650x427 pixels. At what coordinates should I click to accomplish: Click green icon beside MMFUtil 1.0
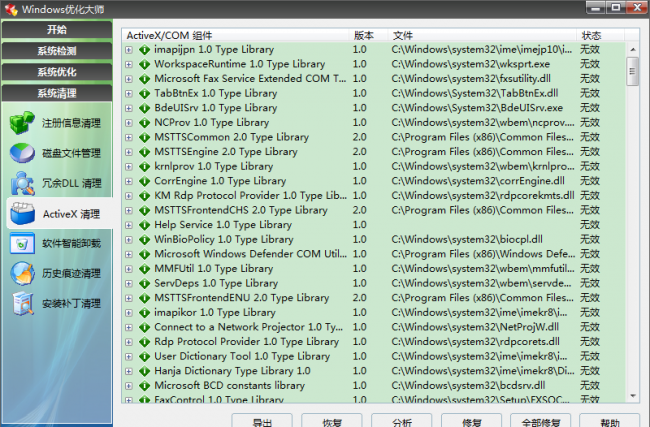click(144, 269)
